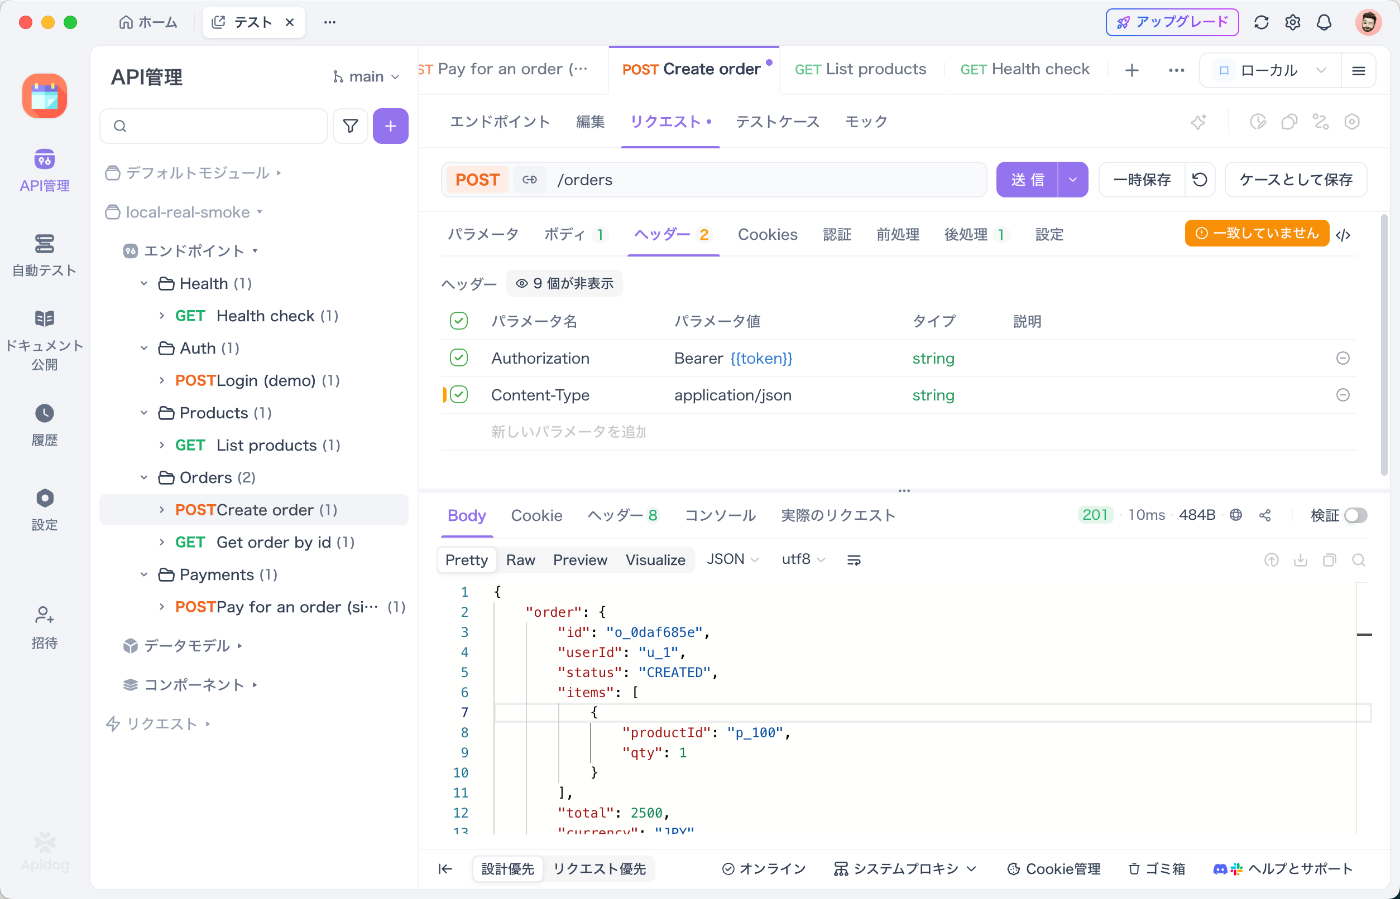Click 一時保存 button
The width and height of the screenshot is (1400, 899).
[x=1142, y=180]
